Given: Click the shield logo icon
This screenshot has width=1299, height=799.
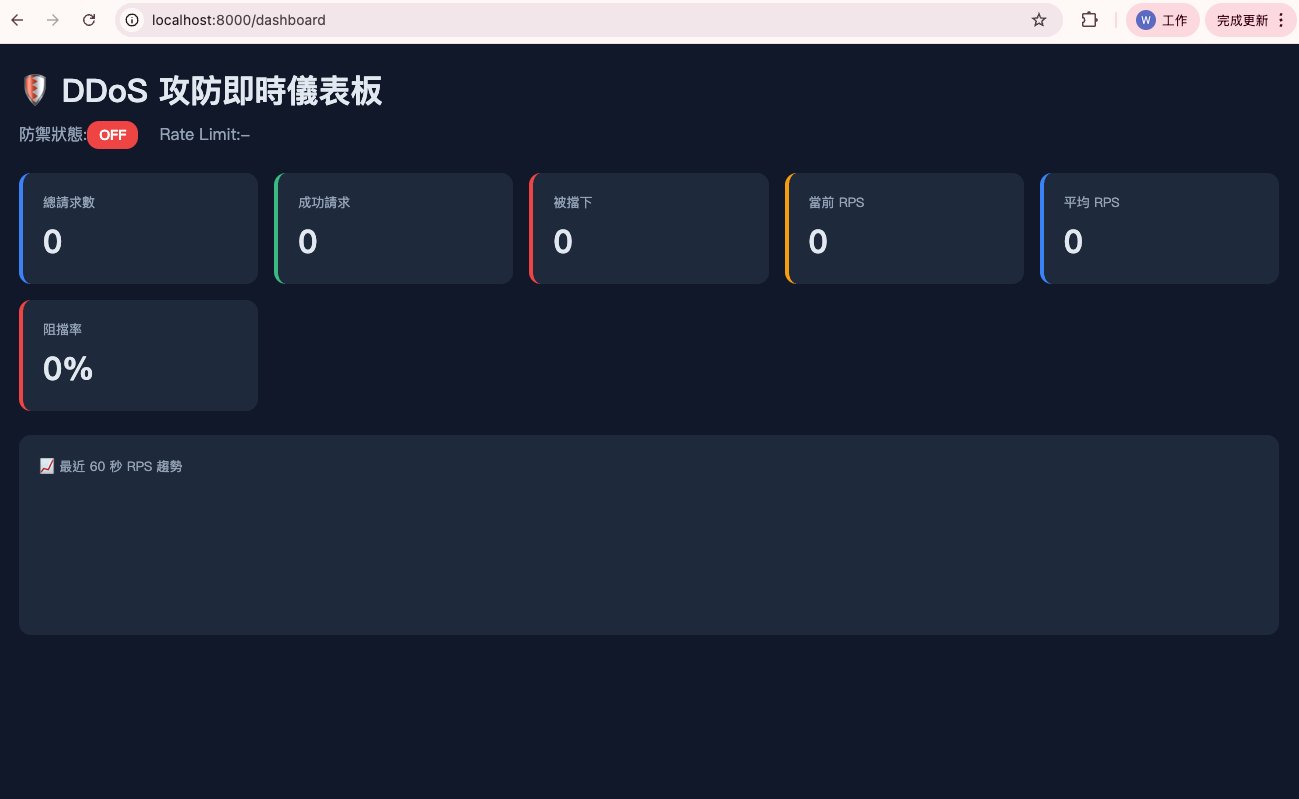Looking at the screenshot, I should pos(35,91).
